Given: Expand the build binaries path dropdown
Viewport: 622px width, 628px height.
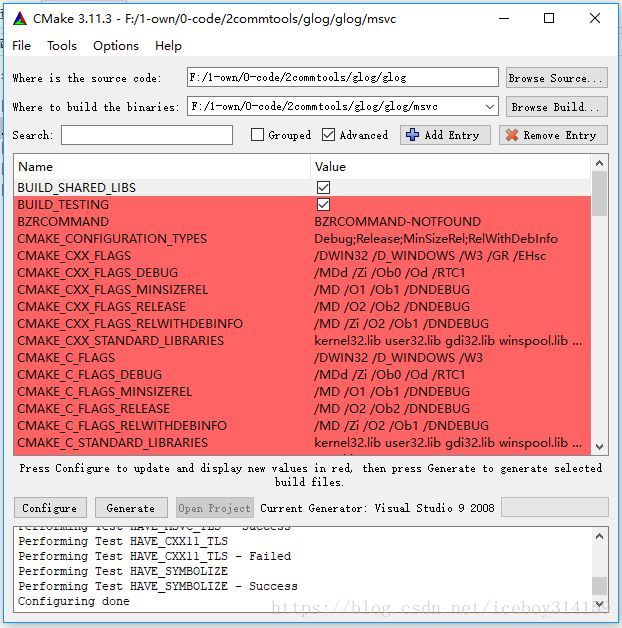Looking at the screenshot, I should 489,107.
